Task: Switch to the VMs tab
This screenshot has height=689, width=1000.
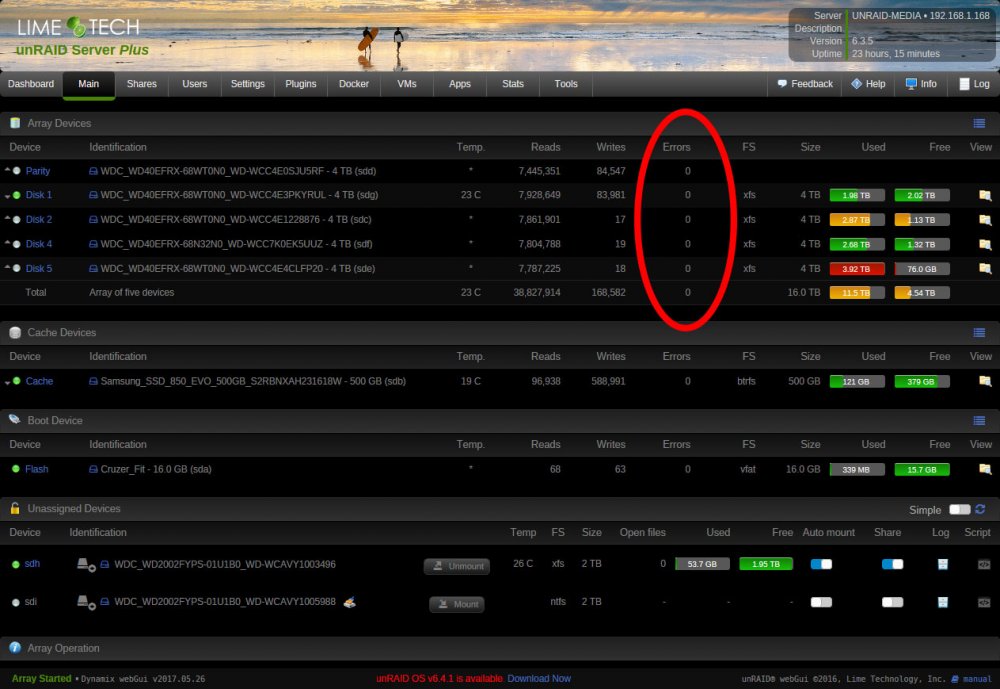Action: click(406, 84)
